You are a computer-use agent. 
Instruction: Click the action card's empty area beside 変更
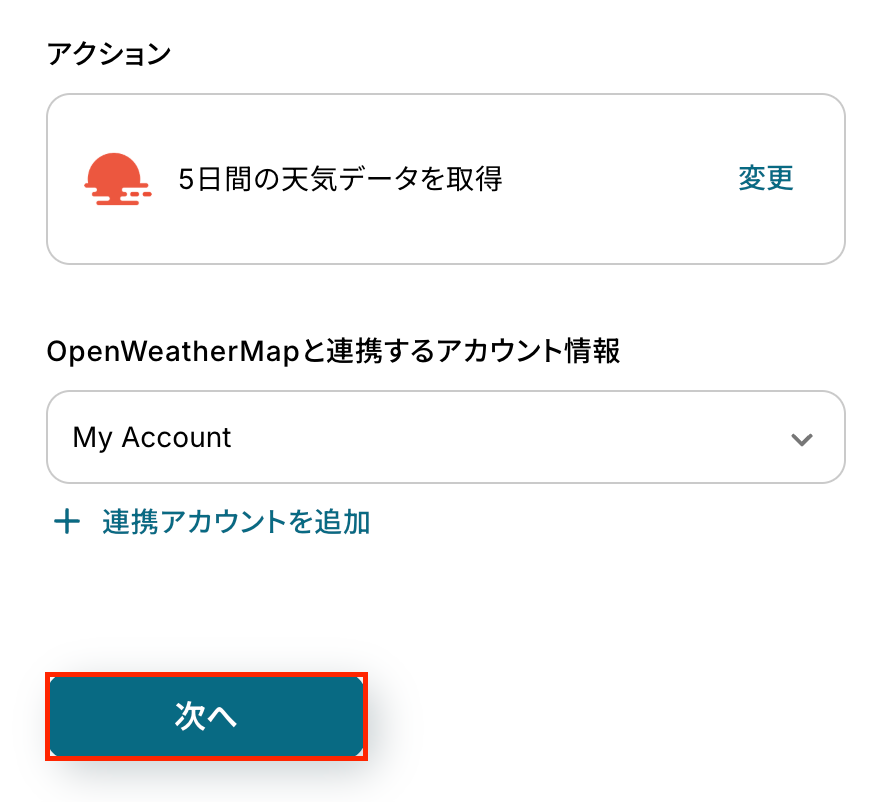tap(620, 180)
